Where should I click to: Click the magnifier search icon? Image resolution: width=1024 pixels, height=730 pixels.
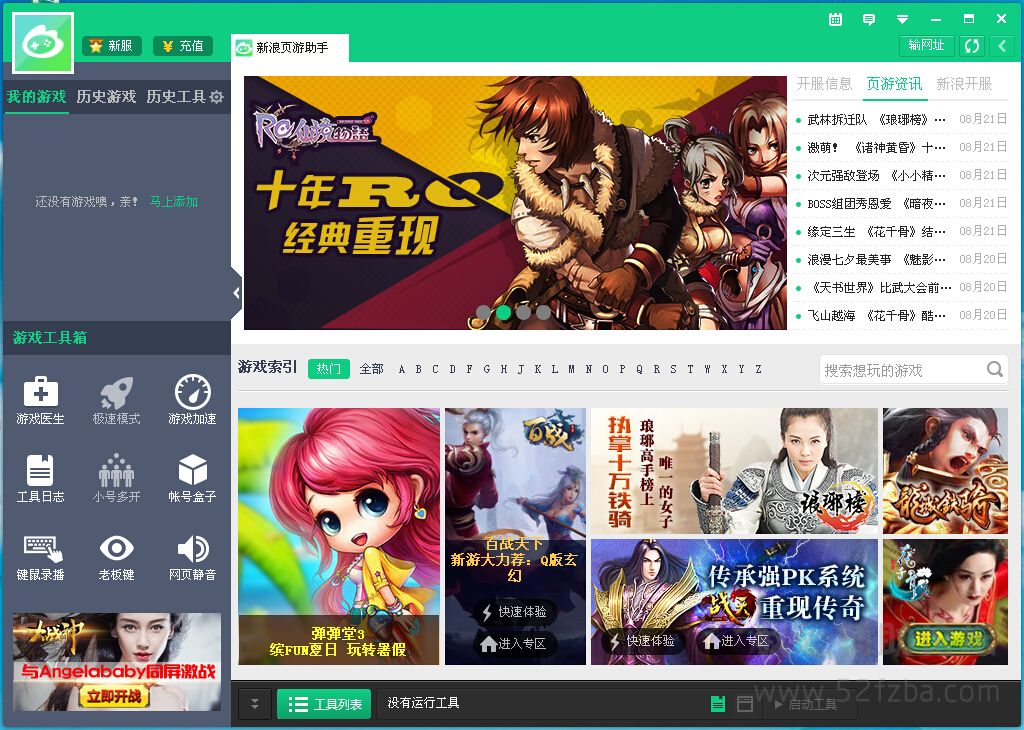(x=995, y=370)
